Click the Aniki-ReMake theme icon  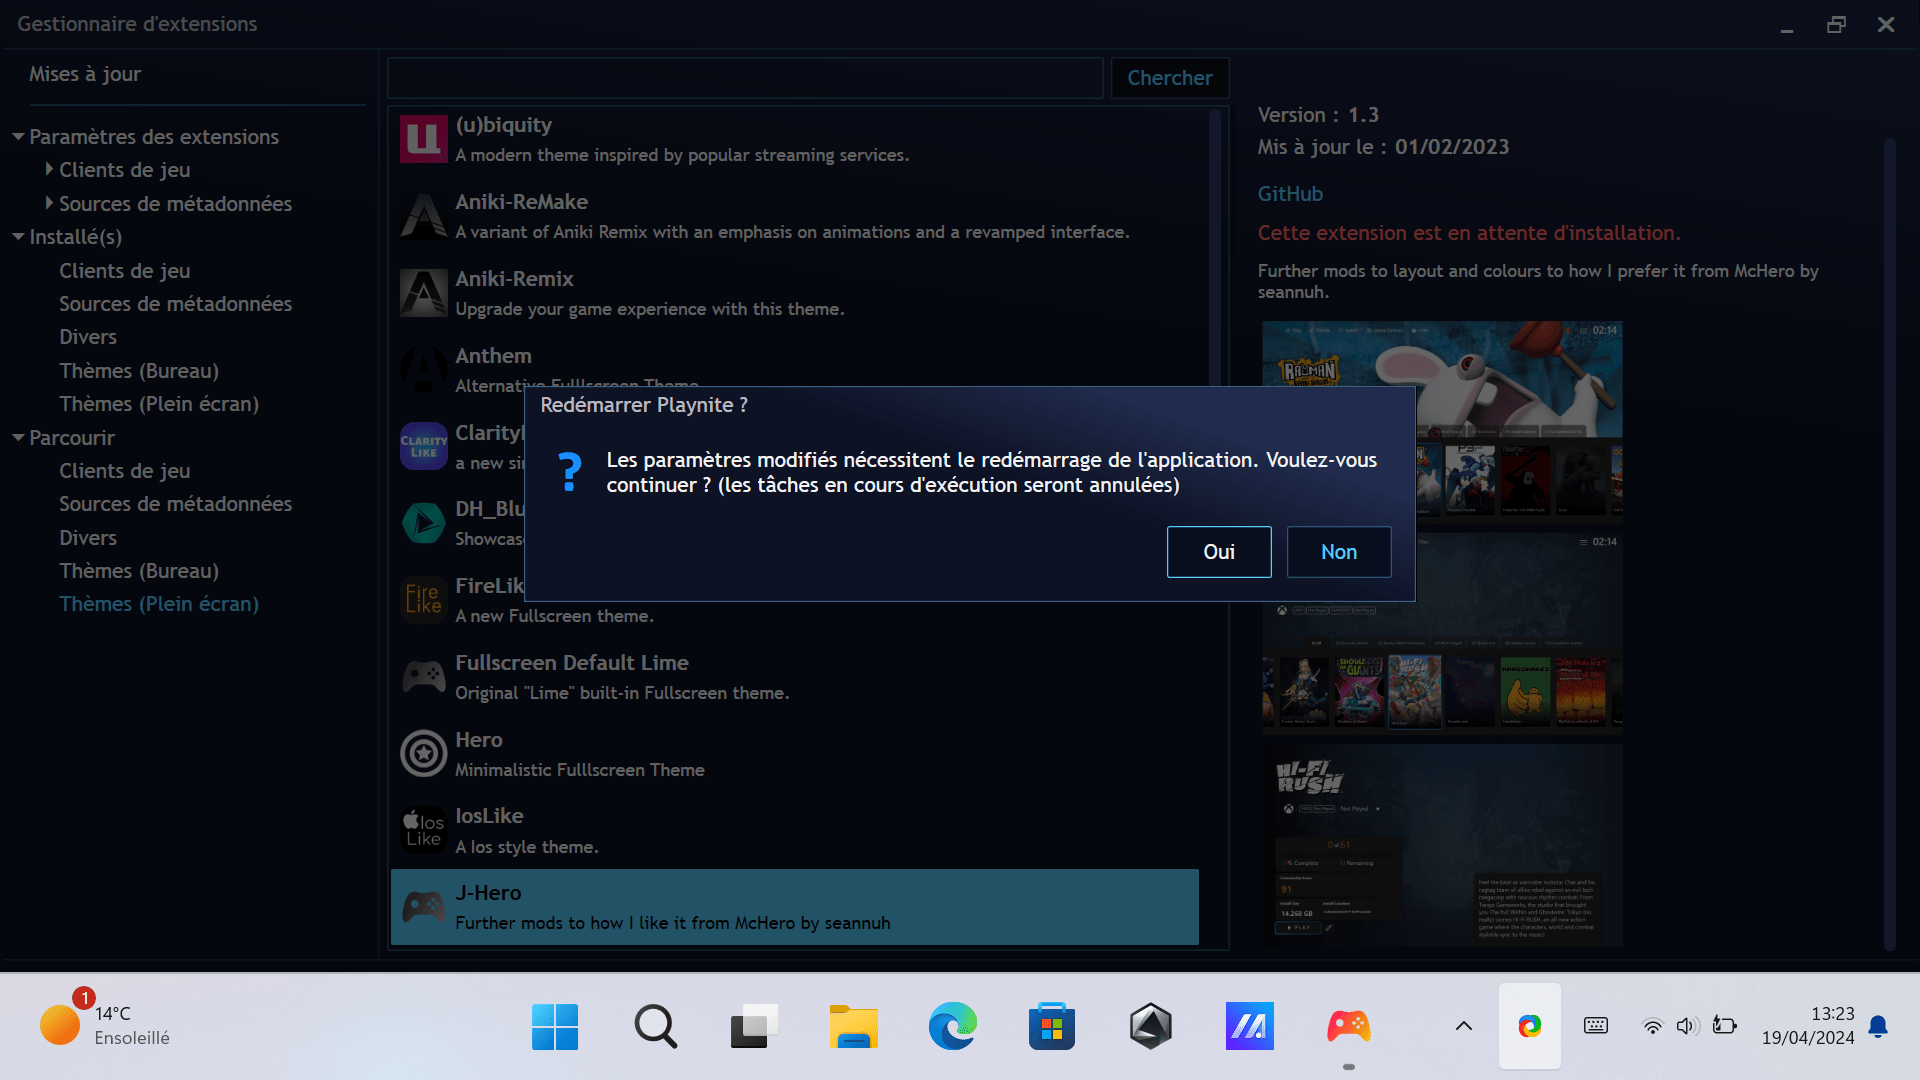click(x=424, y=216)
